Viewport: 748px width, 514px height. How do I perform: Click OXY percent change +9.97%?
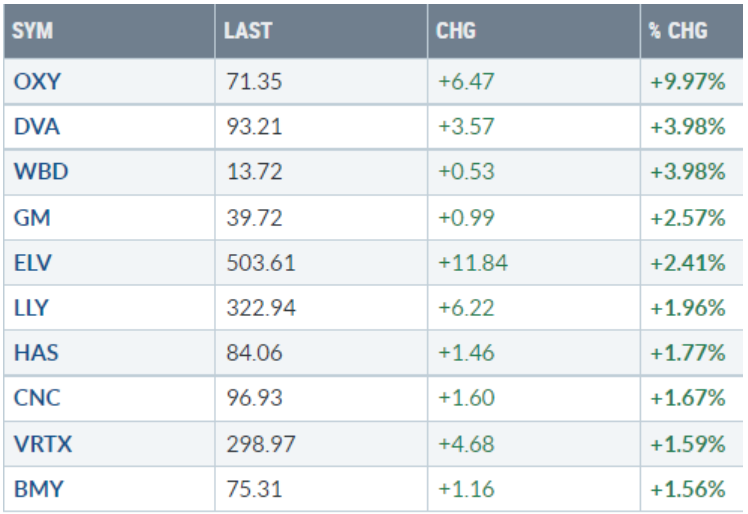687,82
